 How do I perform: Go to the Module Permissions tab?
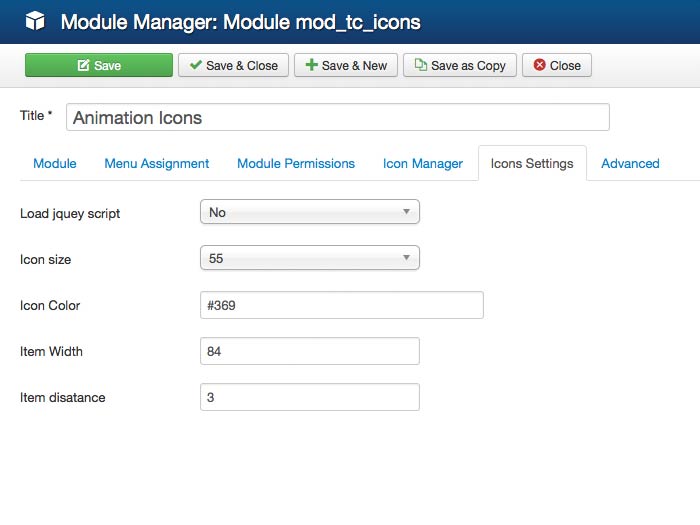296,163
